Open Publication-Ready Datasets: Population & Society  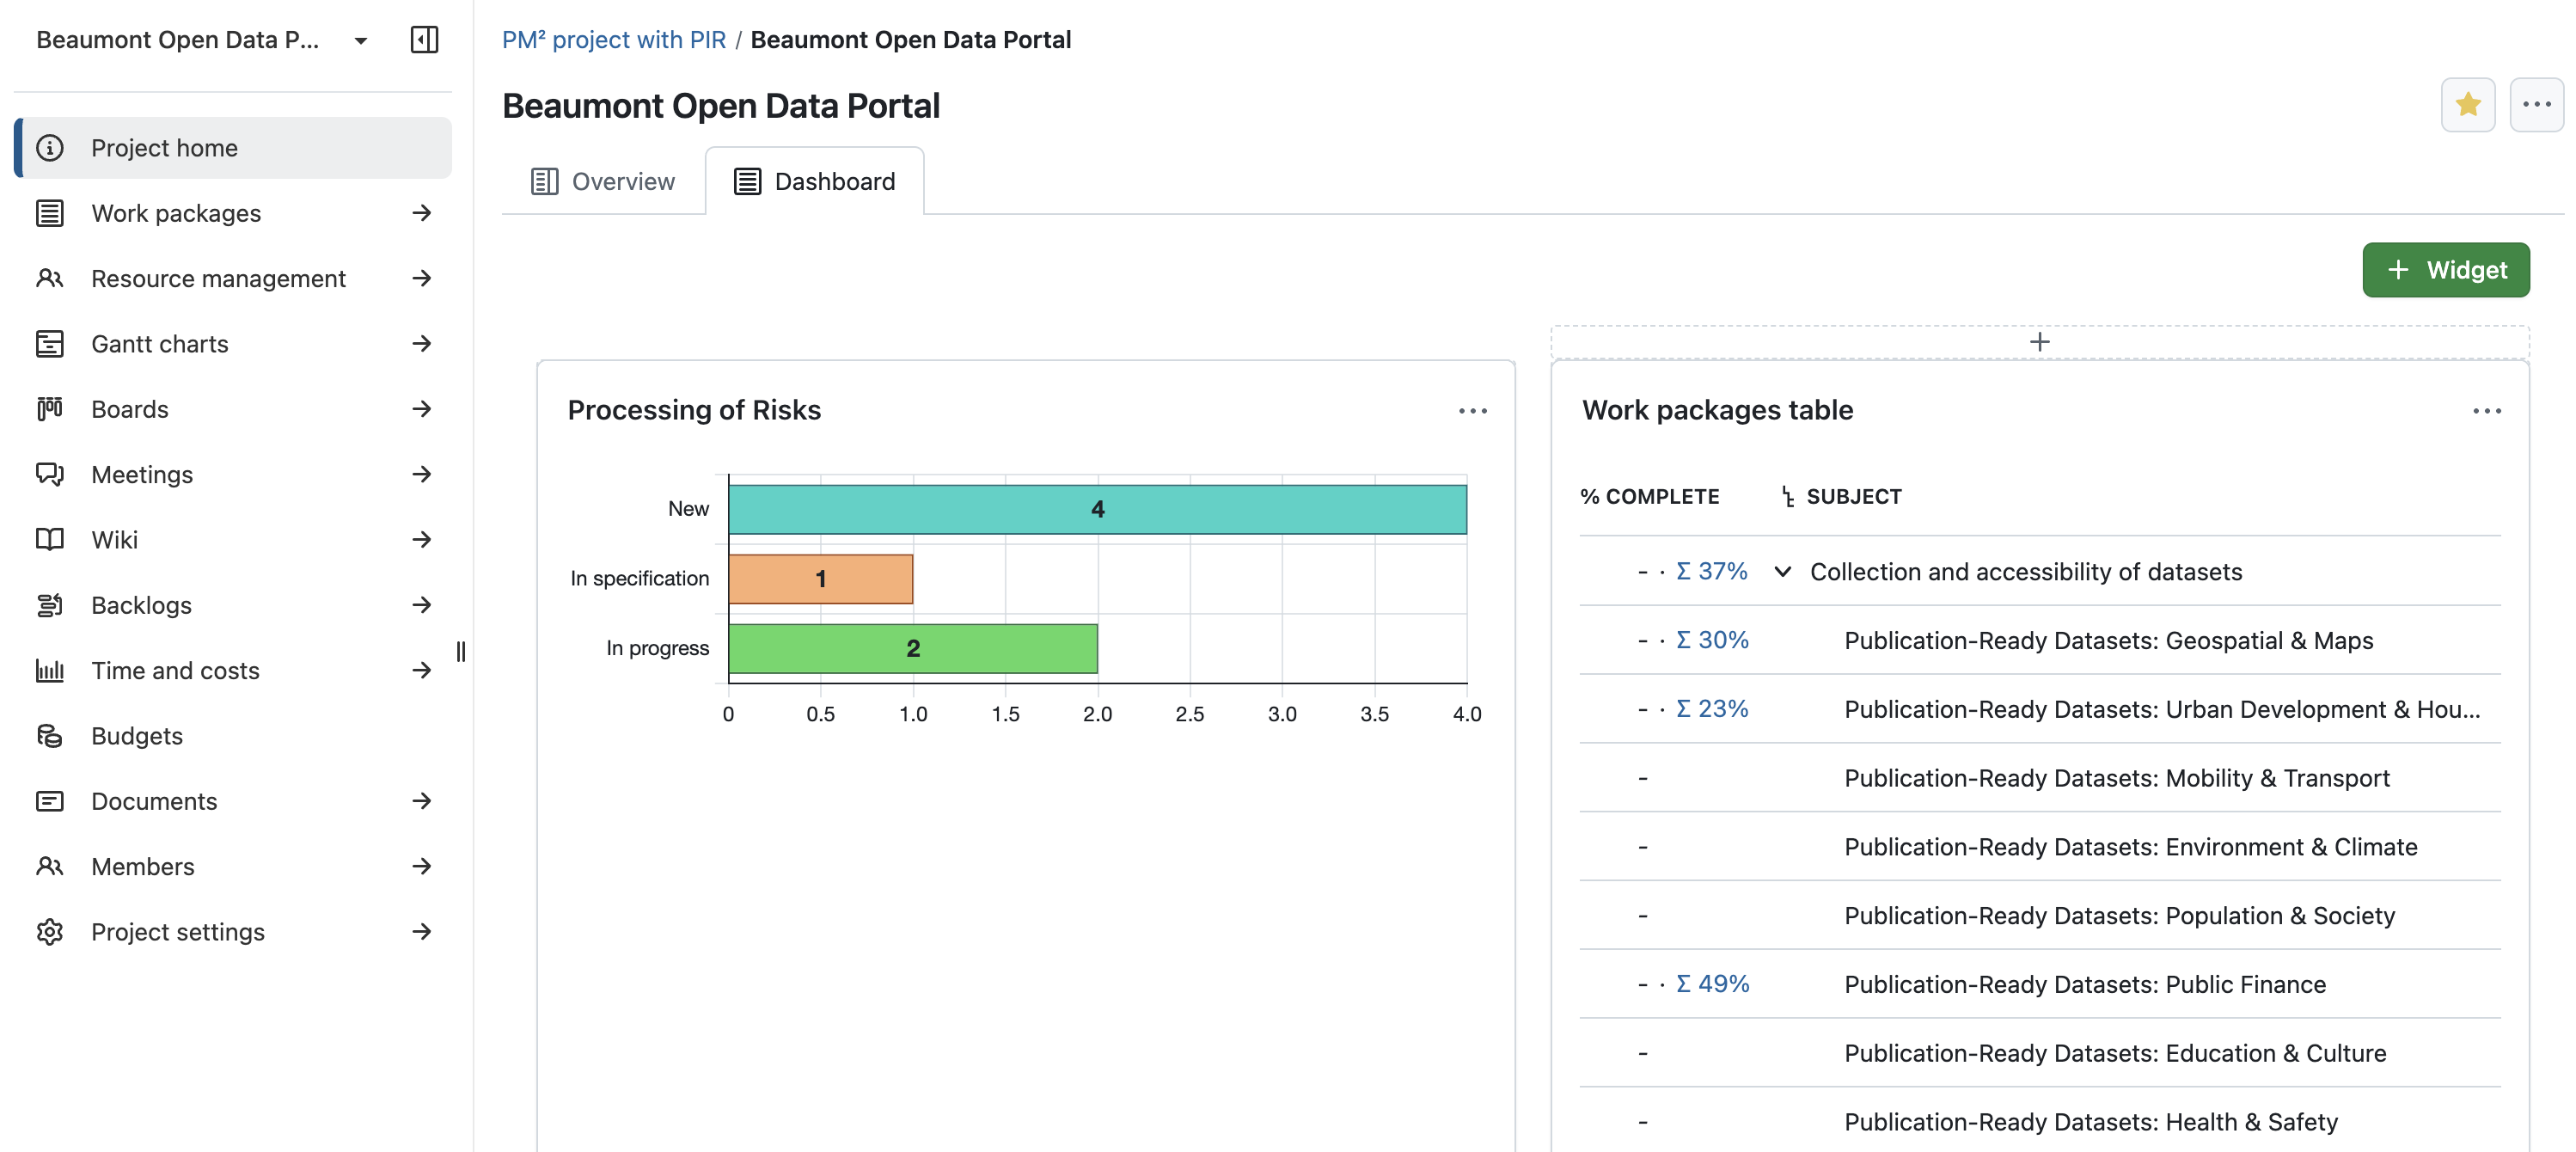(x=2119, y=917)
